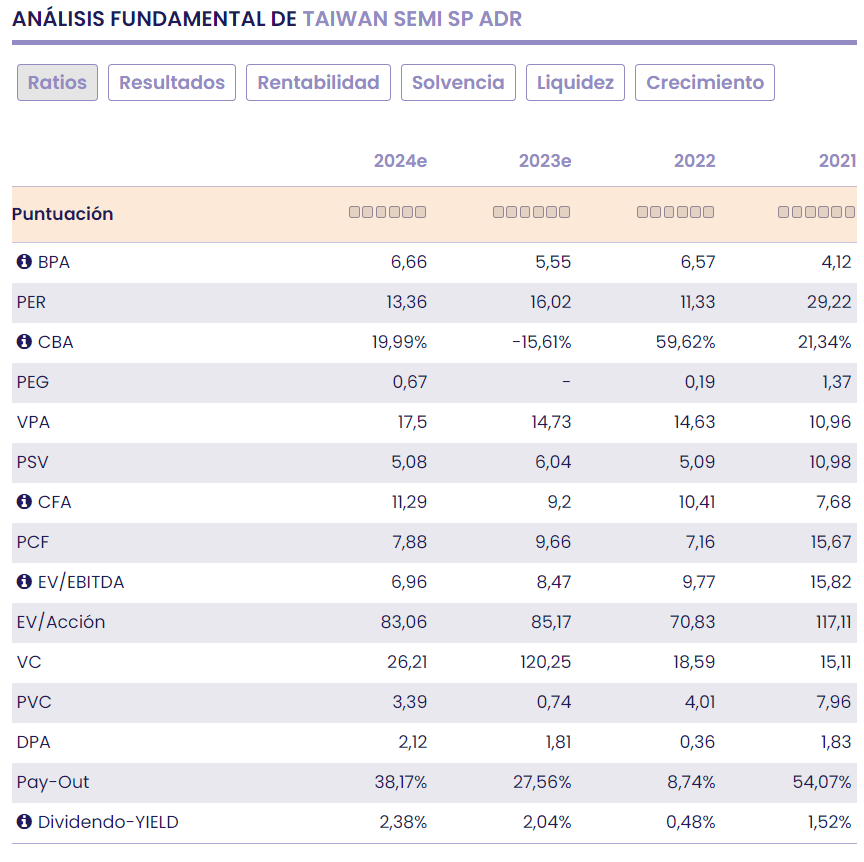Click the info icon beside CBA

pyautogui.click(x=25, y=342)
